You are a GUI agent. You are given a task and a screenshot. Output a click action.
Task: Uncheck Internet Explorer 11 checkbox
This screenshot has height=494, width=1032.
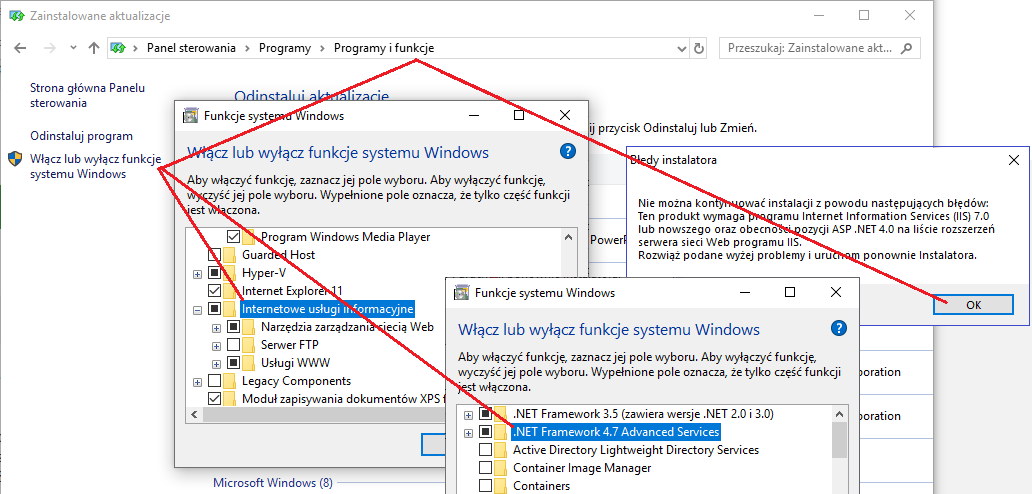point(215,291)
